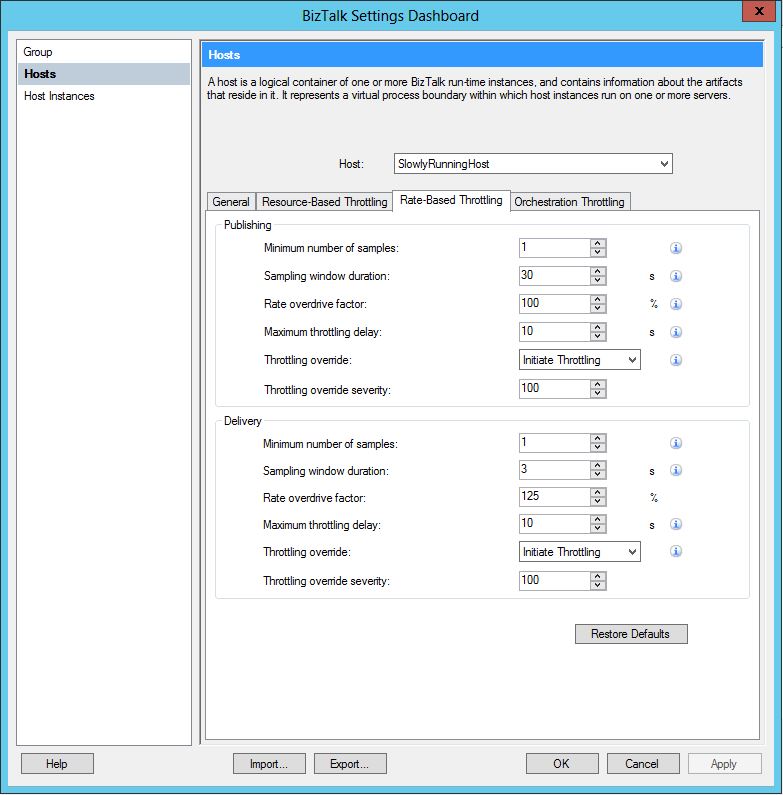
Task: Click Delivery Throttling override severity field
Action: pyautogui.click(x=555, y=581)
